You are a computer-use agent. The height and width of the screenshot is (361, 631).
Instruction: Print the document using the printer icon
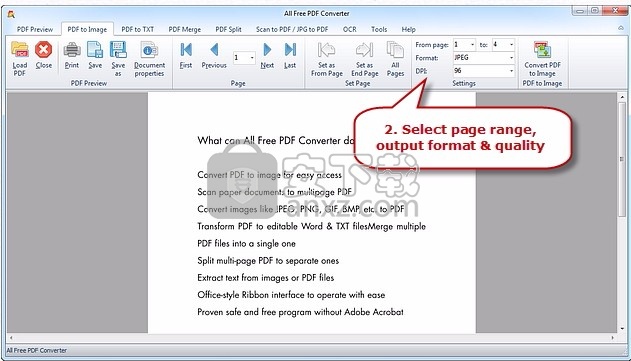coord(72,50)
